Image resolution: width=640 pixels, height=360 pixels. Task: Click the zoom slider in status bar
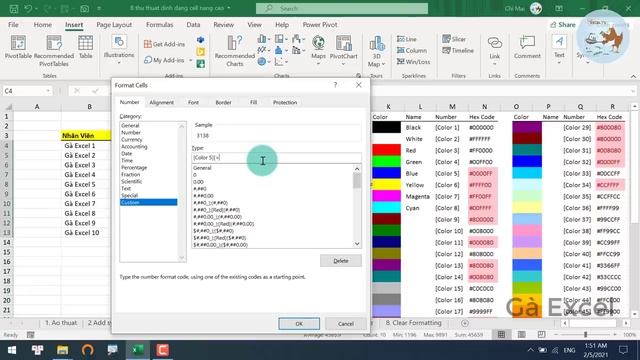(585, 335)
